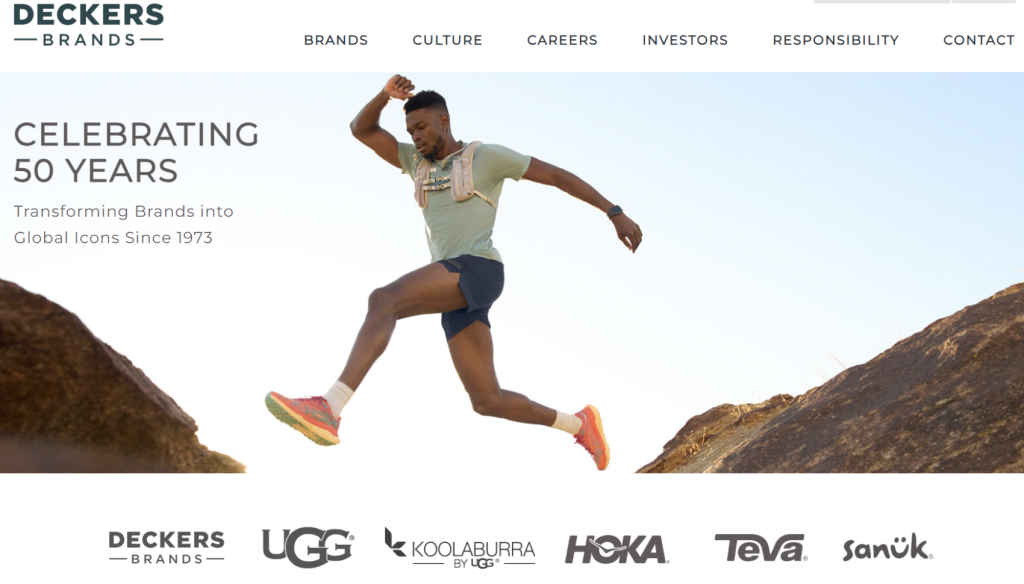Image resolution: width=1024 pixels, height=584 pixels.
Task: Select the Koolaburra by UGG logo
Action: (x=460, y=547)
